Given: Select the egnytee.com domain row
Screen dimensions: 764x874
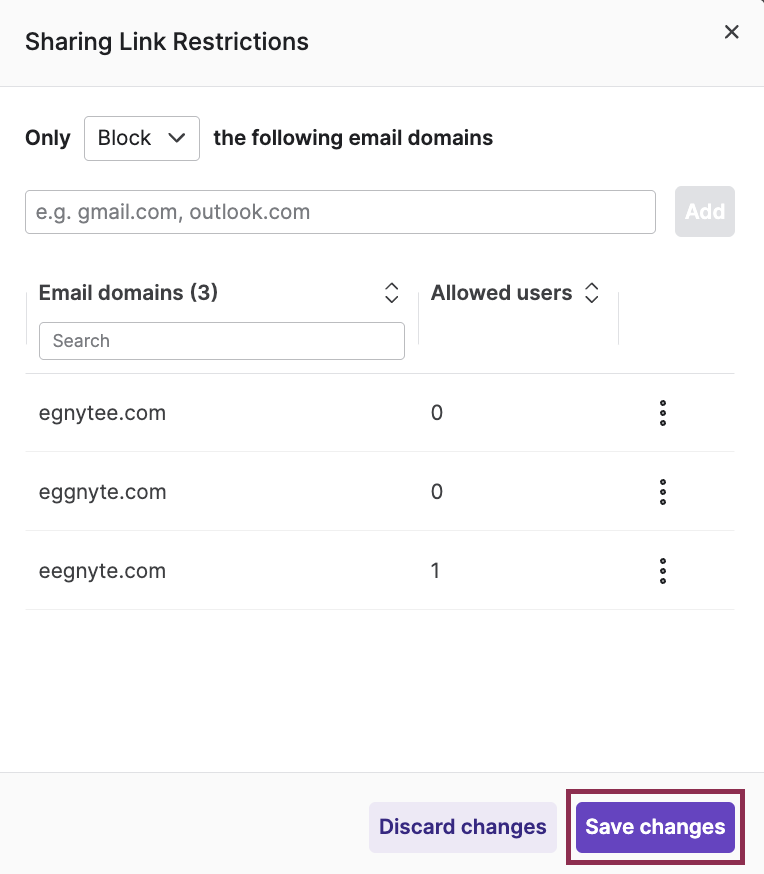Looking at the screenshot, I should [102, 413].
